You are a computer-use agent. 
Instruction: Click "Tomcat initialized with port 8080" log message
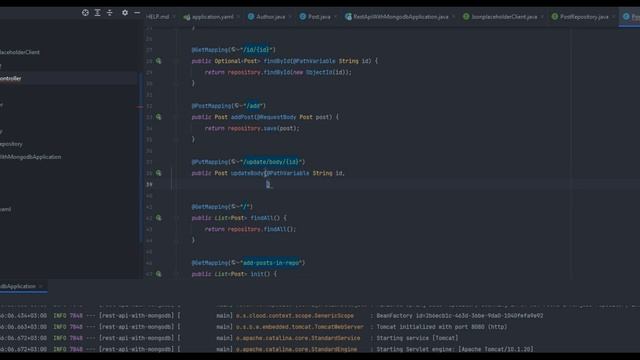pos(442,327)
